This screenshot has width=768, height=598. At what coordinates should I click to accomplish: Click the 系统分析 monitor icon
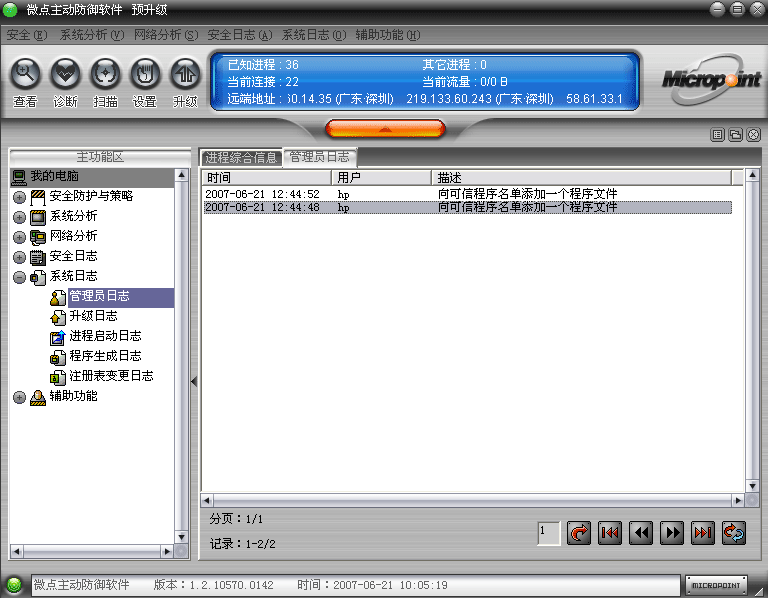(x=38, y=217)
